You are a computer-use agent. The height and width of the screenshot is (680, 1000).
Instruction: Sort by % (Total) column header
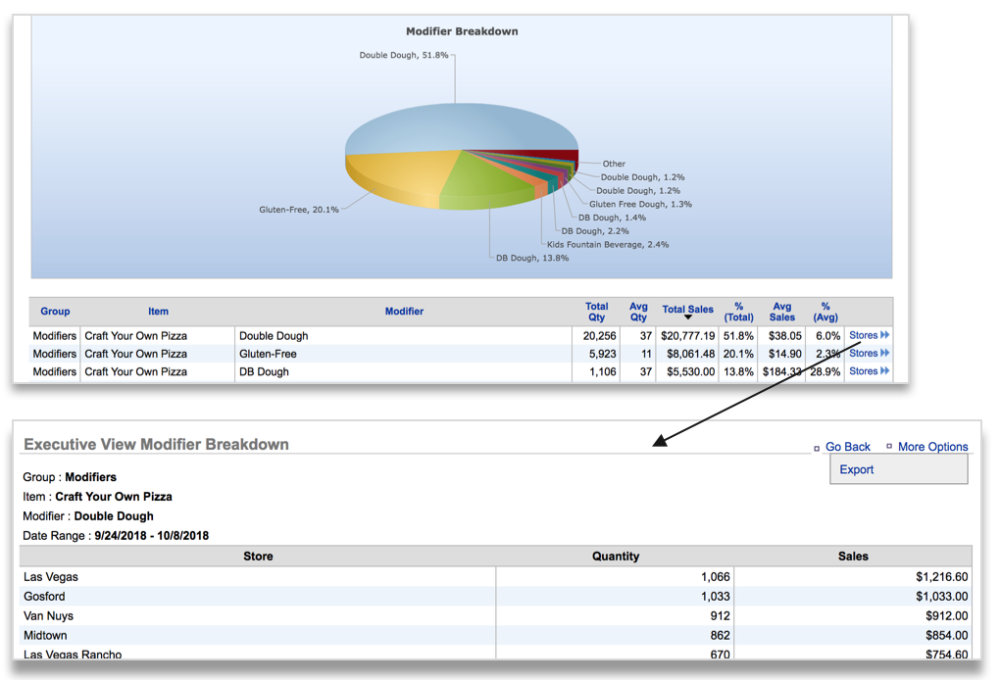tap(739, 311)
